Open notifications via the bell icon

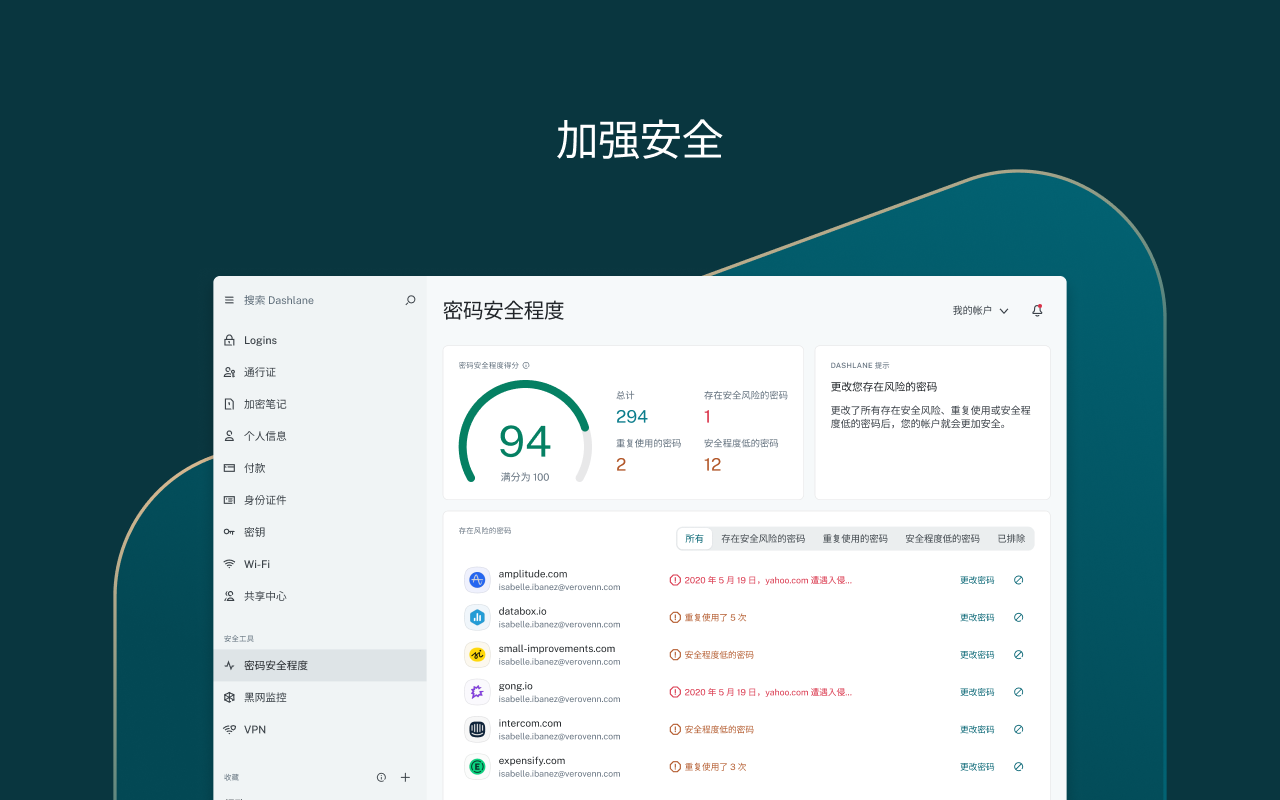pos(1037,310)
